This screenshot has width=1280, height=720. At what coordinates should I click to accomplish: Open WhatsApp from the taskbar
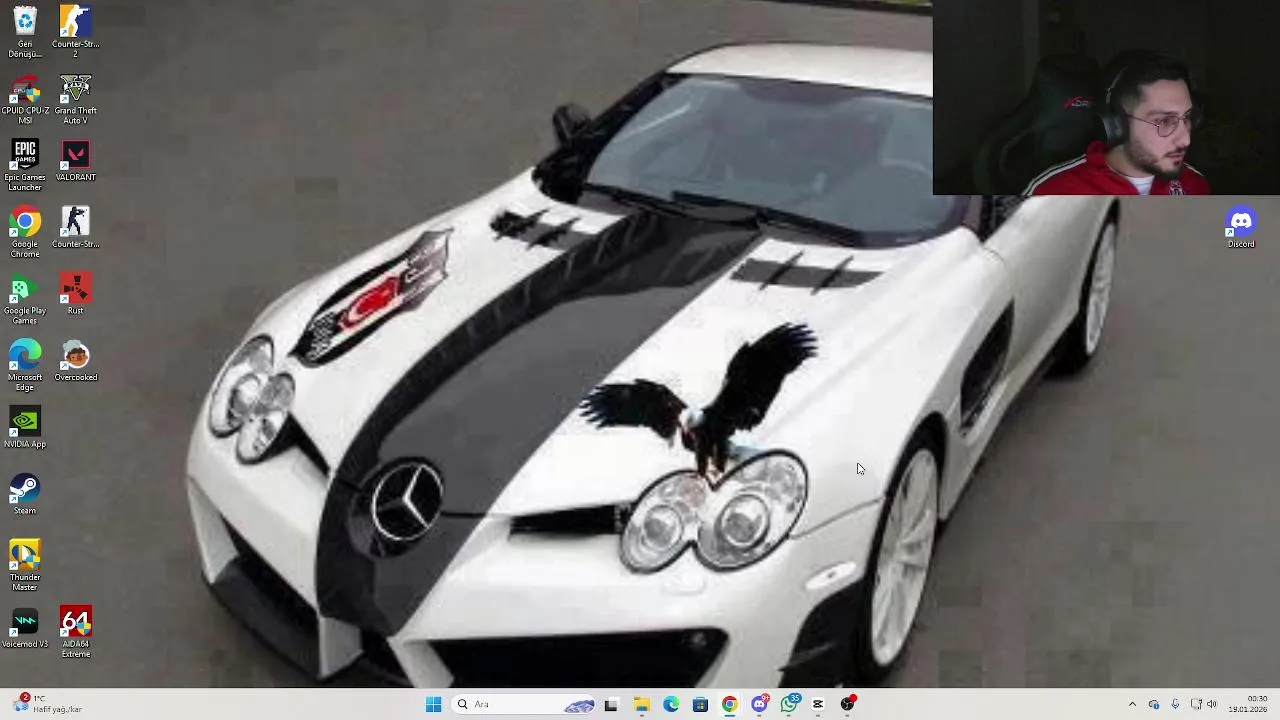(789, 704)
